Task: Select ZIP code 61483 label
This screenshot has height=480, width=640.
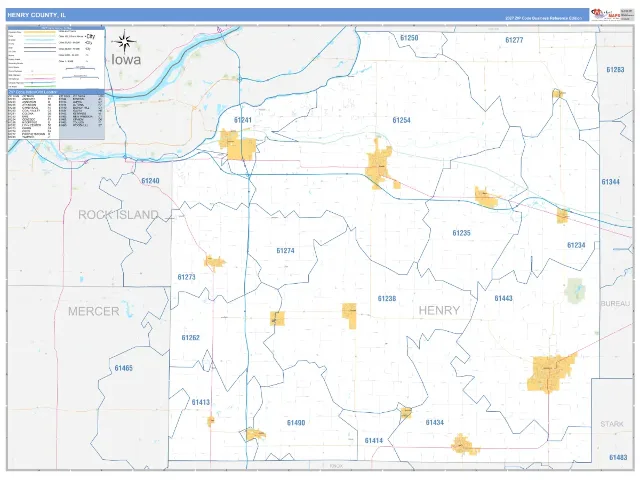Action: click(618, 458)
